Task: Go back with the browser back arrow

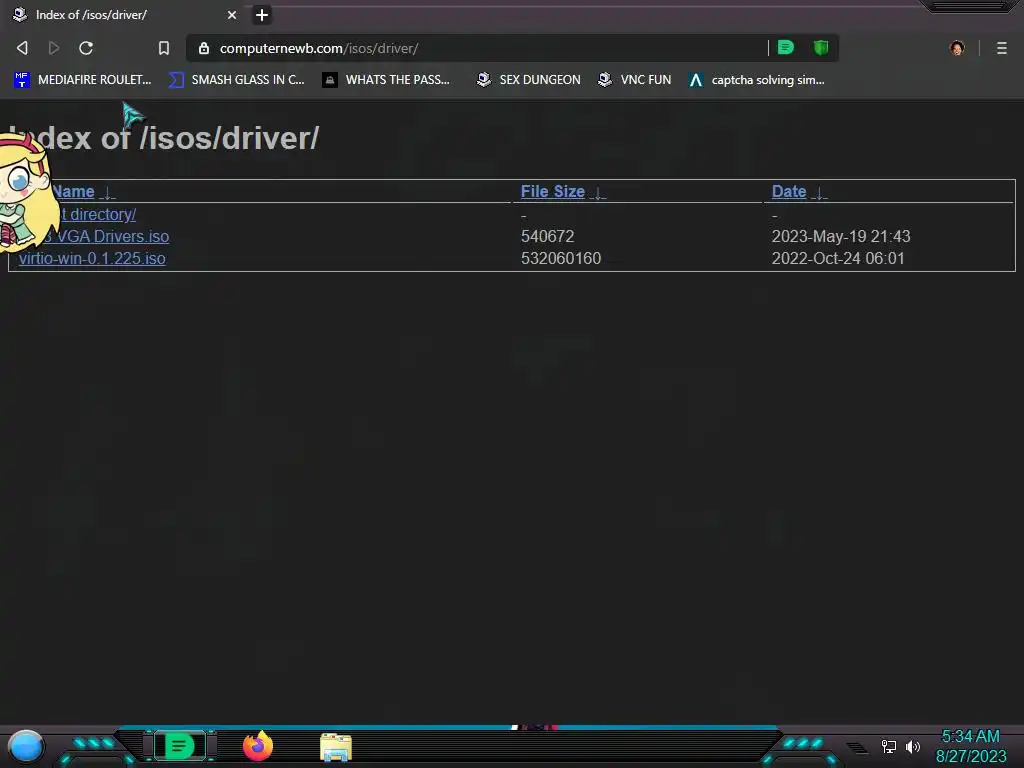Action: (x=22, y=48)
